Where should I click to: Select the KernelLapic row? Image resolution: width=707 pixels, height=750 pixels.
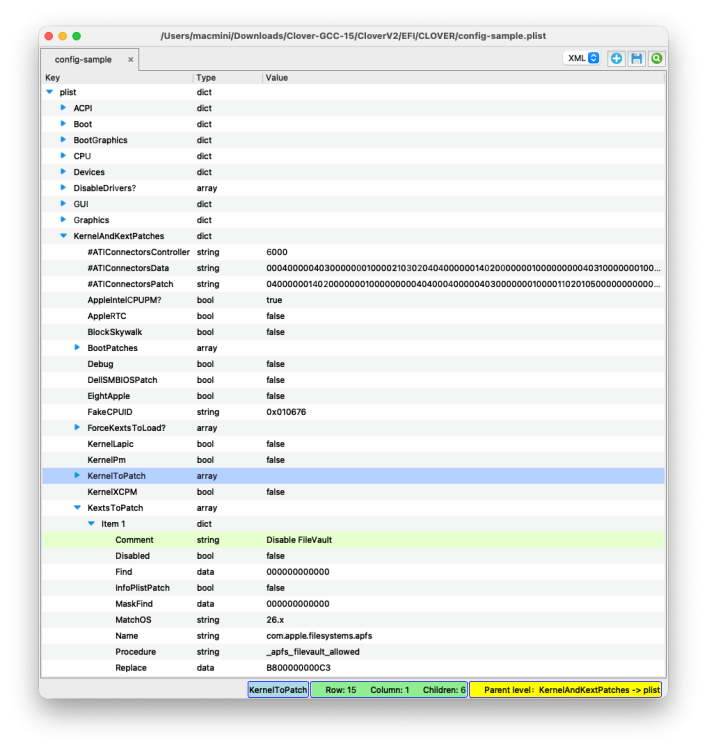pos(353,444)
